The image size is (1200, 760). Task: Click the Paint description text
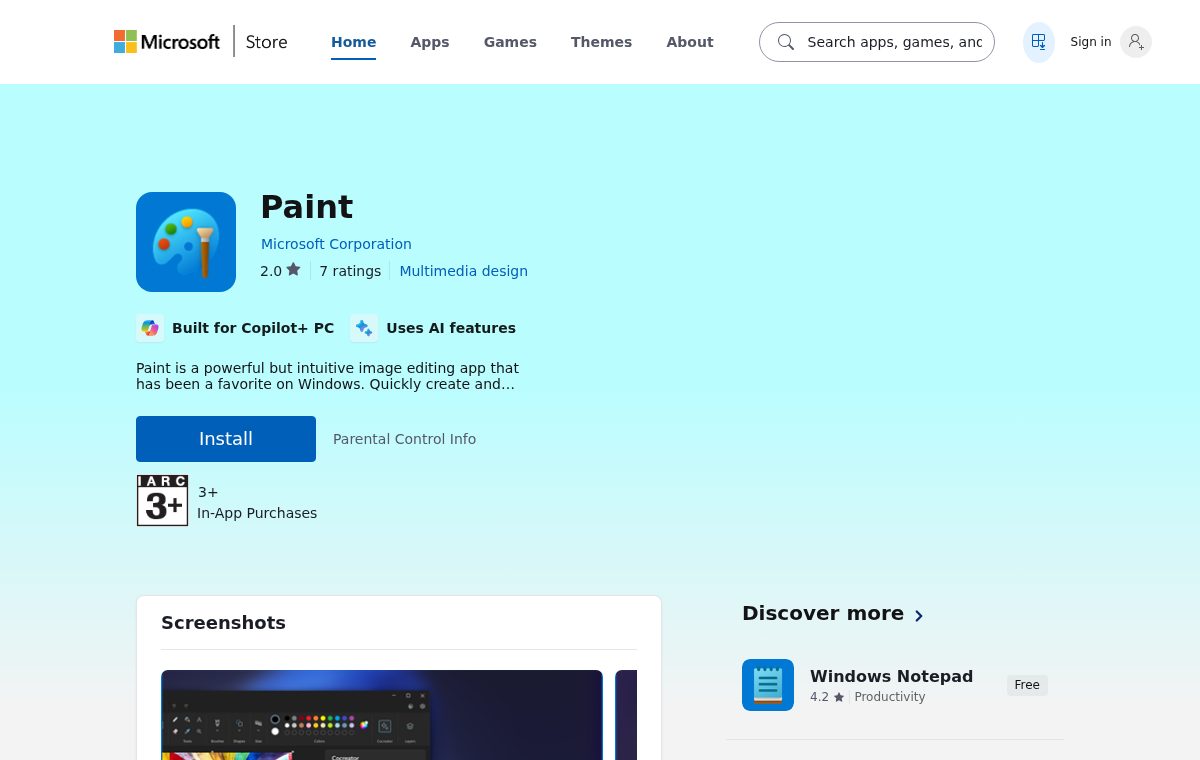328,376
